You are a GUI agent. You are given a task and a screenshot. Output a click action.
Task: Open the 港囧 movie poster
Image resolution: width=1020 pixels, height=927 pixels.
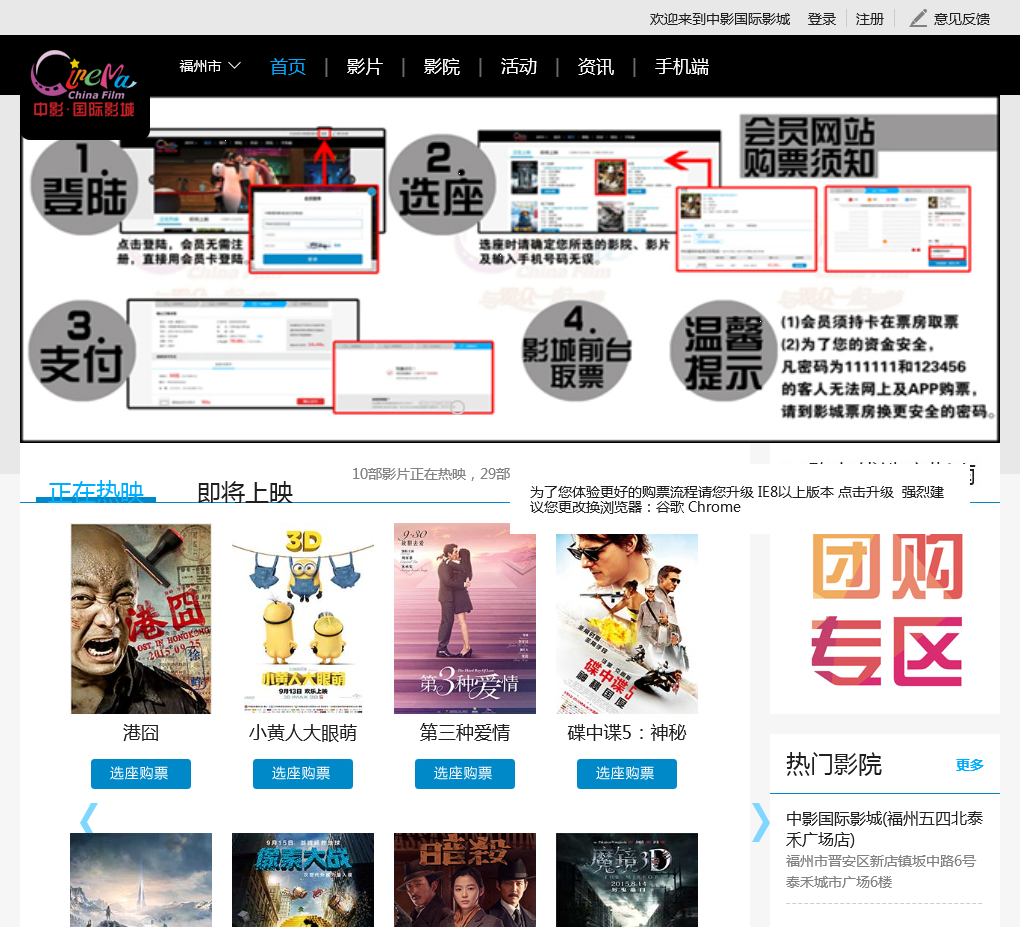click(x=141, y=619)
